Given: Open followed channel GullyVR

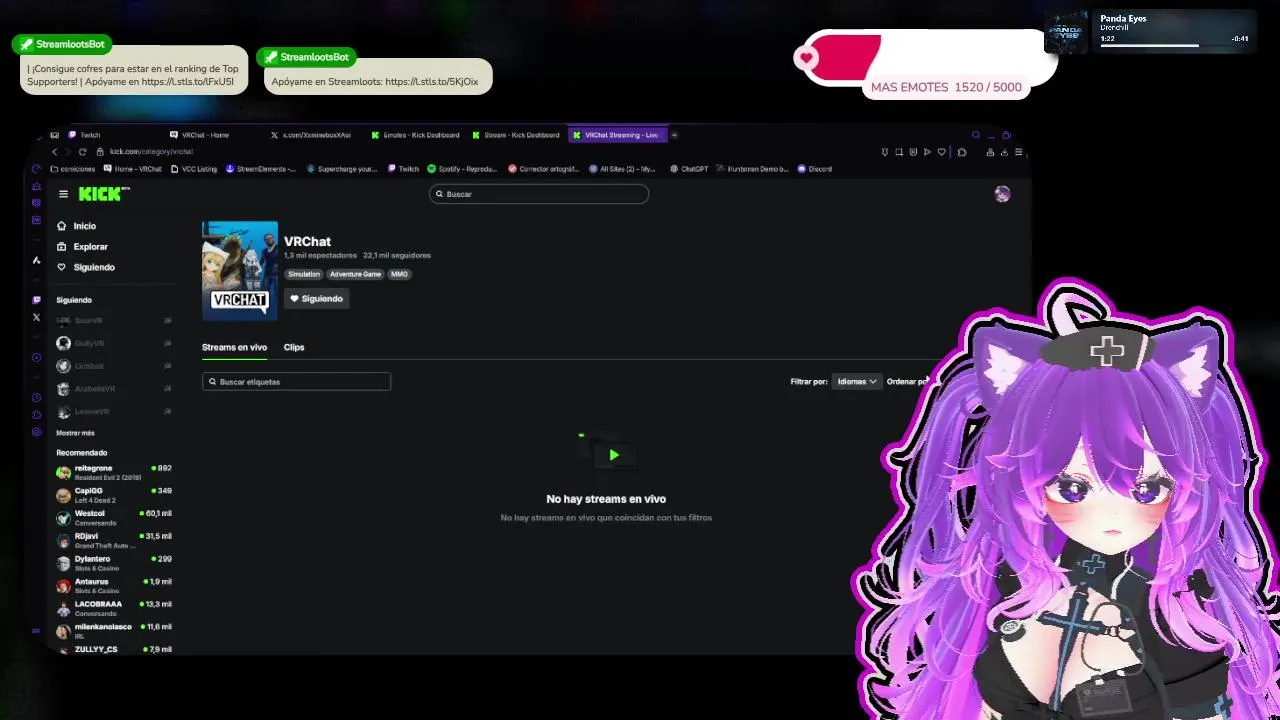Looking at the screenshot, I should tap(114, 343).
